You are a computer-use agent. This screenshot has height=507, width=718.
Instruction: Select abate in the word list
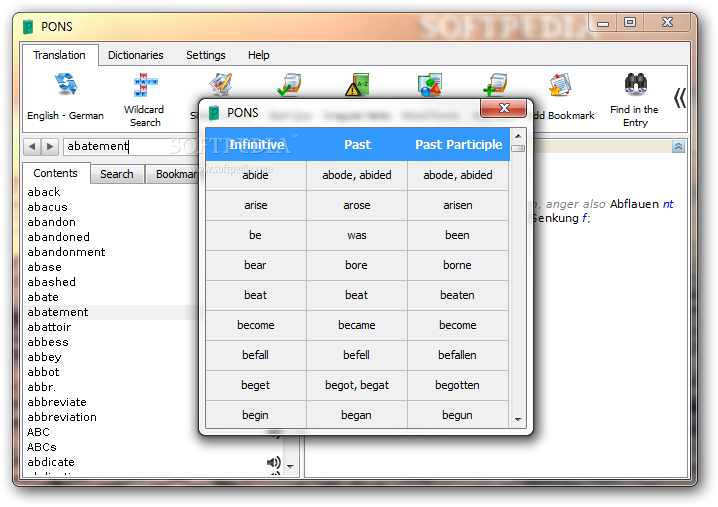[43, 297]
